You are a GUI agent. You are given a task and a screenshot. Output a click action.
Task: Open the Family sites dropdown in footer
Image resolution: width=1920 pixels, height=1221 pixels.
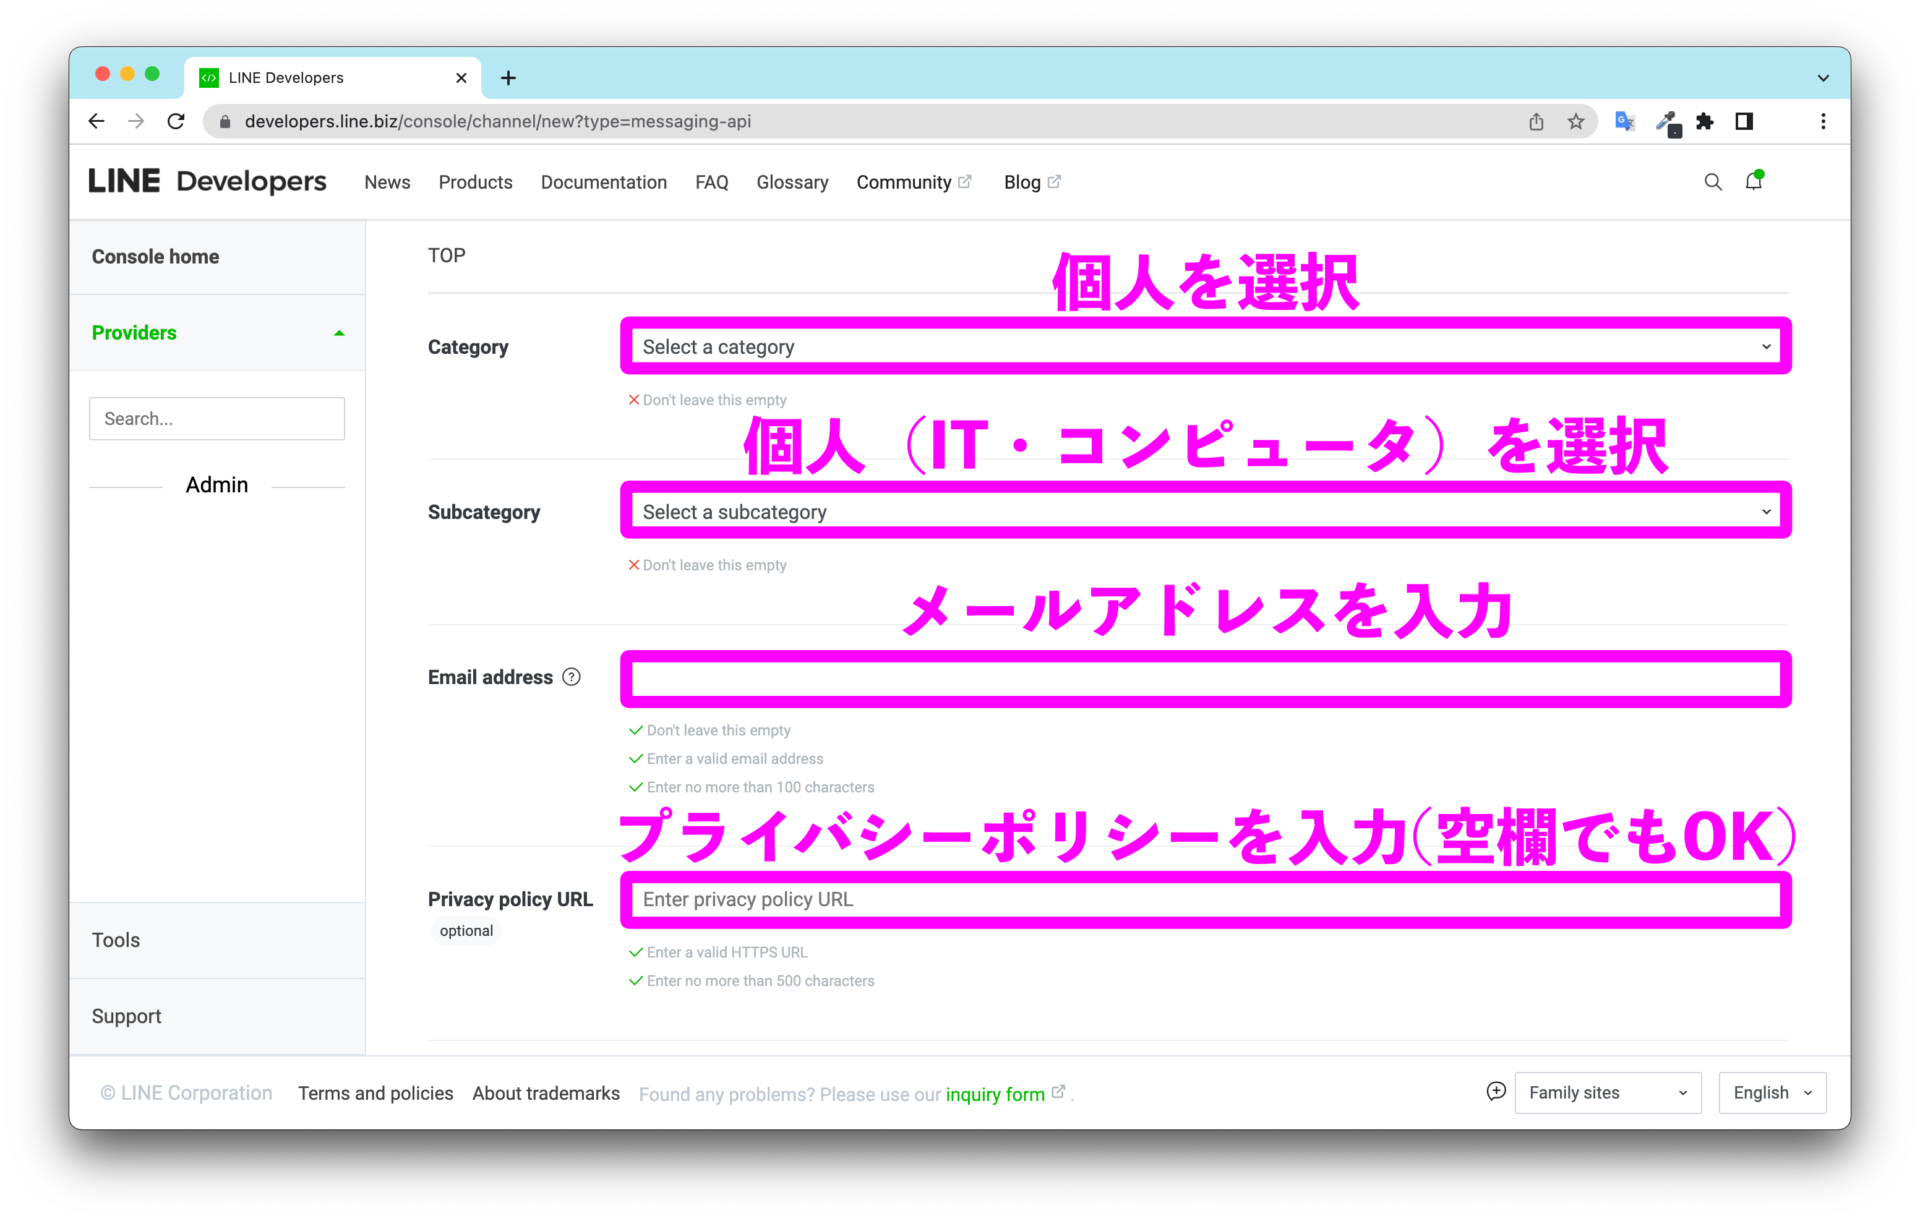coord(1607,1092)
